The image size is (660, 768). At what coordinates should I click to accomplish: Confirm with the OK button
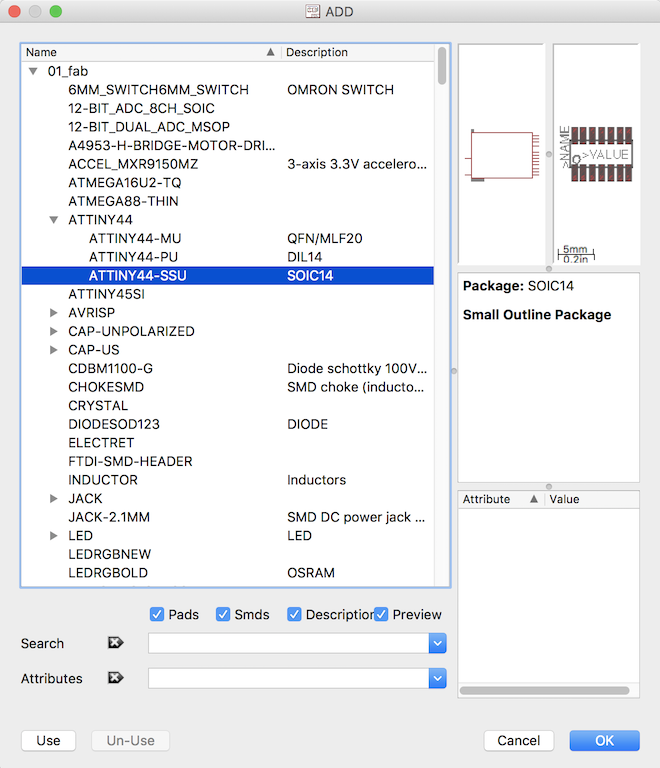(x=605, y=741)
